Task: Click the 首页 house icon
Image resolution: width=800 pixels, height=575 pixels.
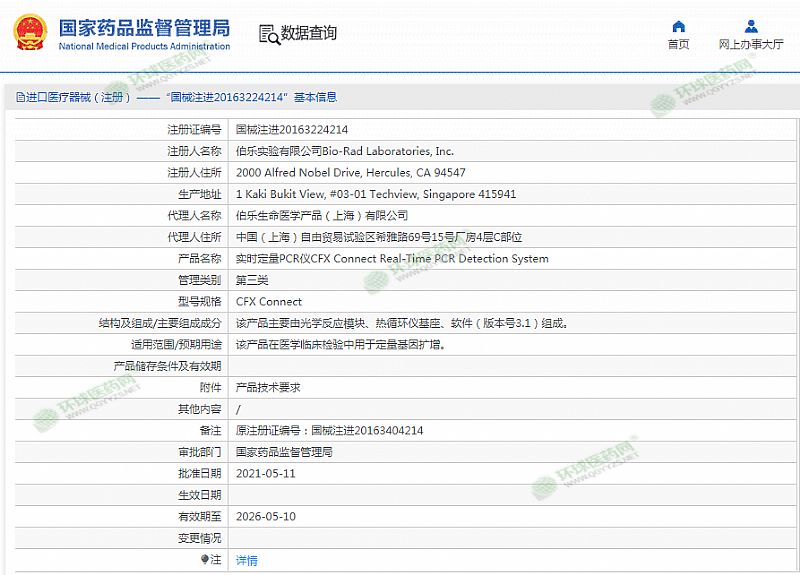Action: pyautogui.click(x=679, y=26)
